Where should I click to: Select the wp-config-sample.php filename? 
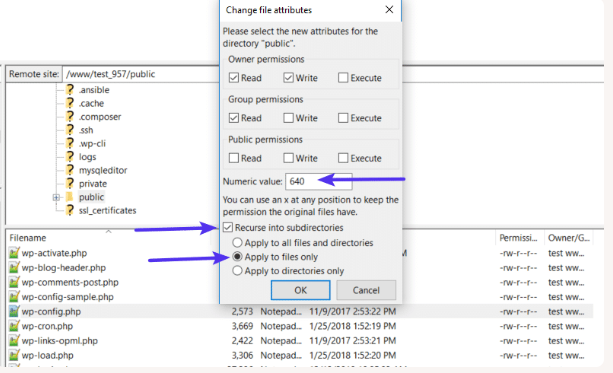tap(67, 297)
